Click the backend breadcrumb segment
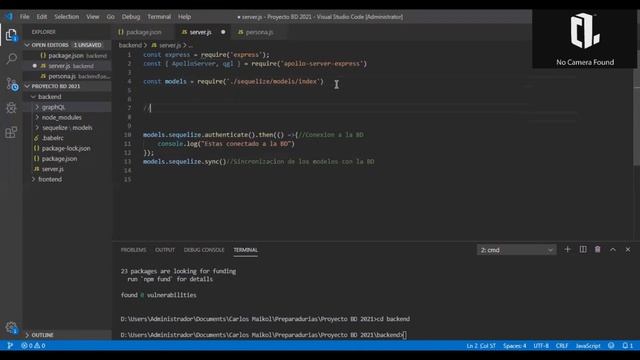The image size is (640, 360). pyautogui.click(x=130, y=45)
